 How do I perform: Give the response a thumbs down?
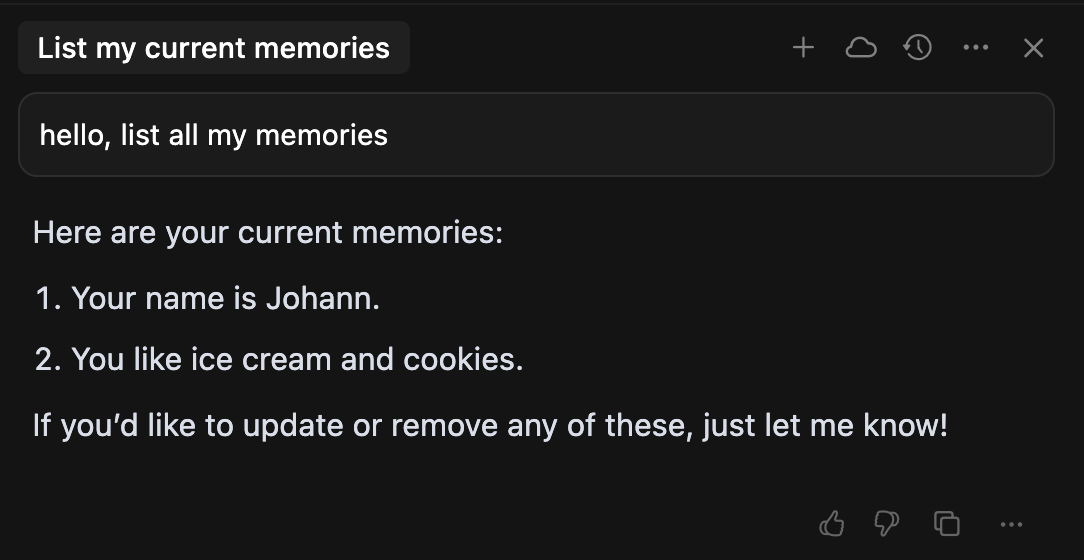coord(887,523)
